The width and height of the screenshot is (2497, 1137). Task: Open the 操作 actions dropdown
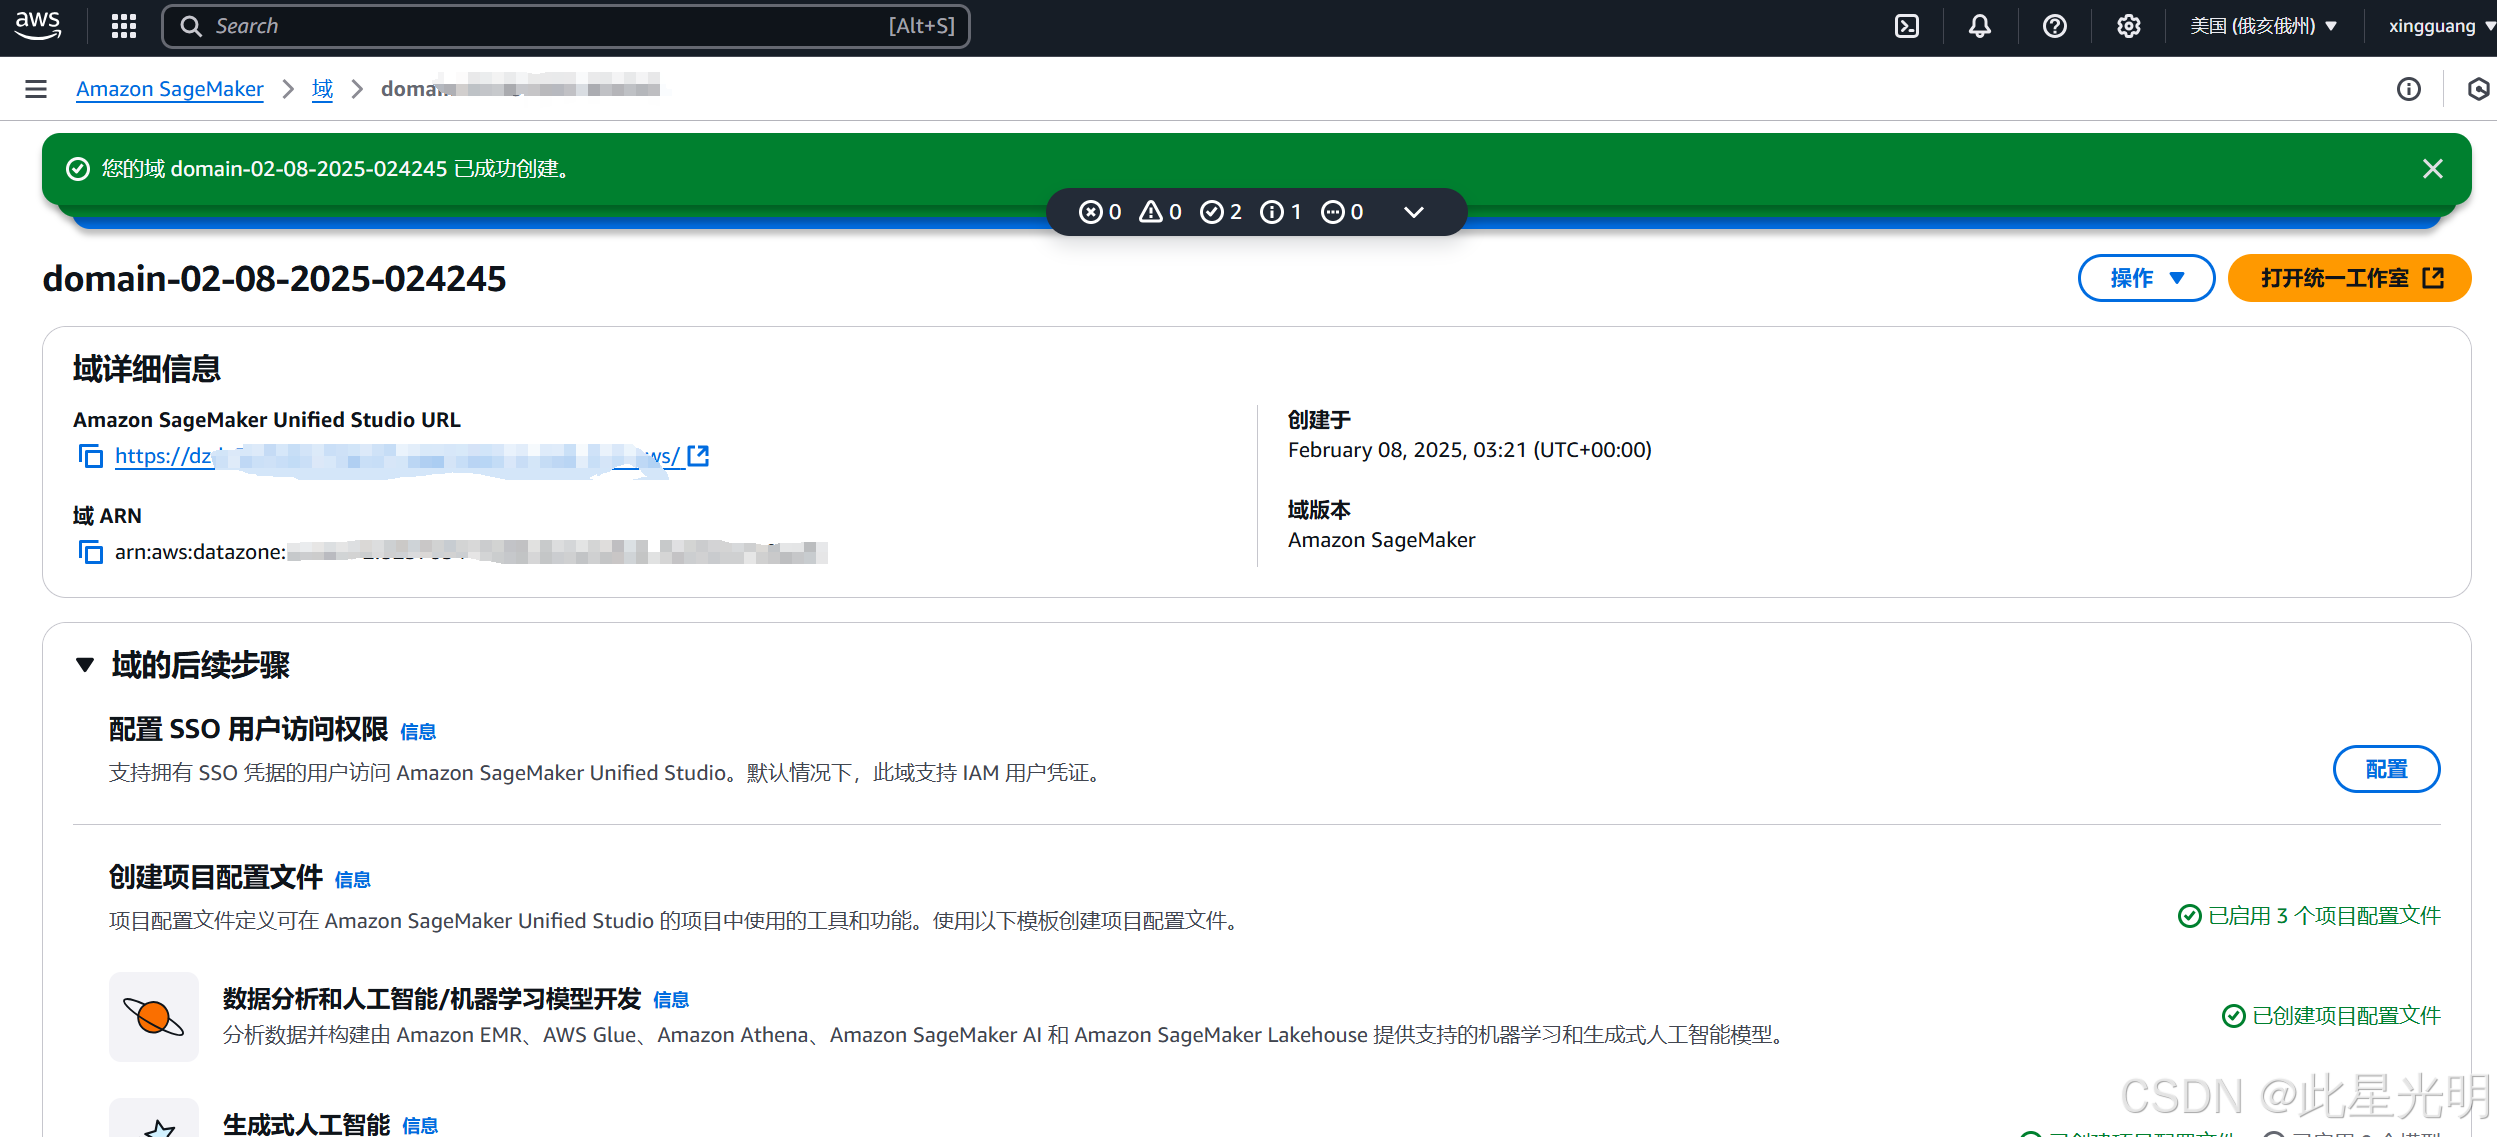[x=2146, y=278]
